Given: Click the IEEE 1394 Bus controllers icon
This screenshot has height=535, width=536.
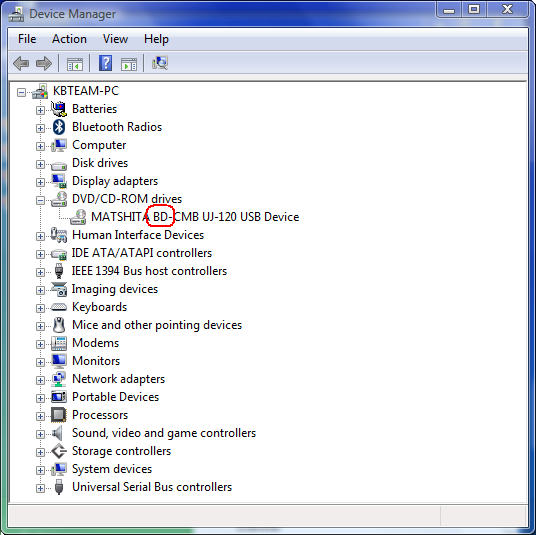Looking at the screenshot, I should point(59,271).
